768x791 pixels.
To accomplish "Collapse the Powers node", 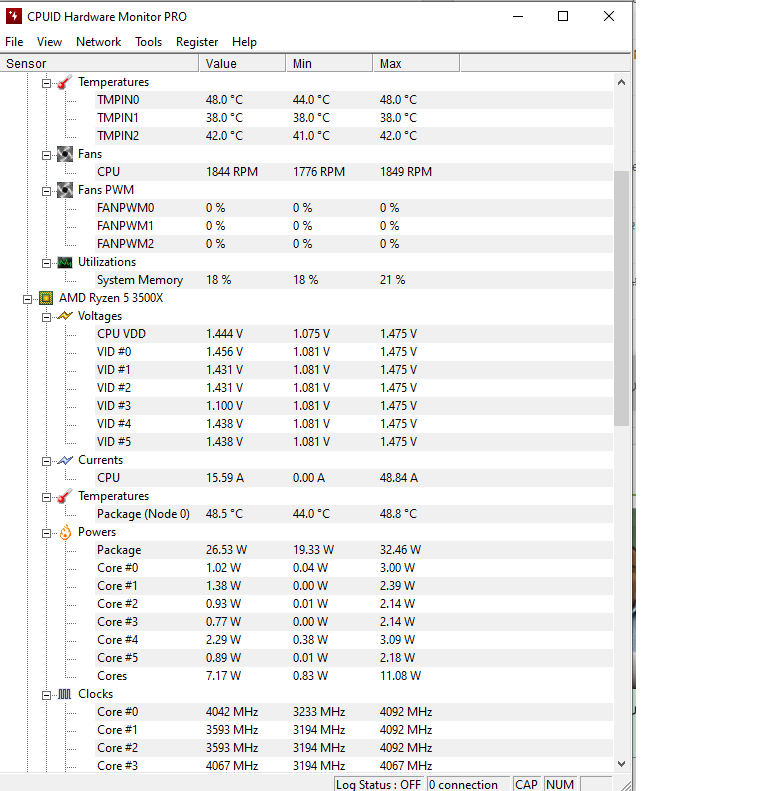I will pos(46,533).
